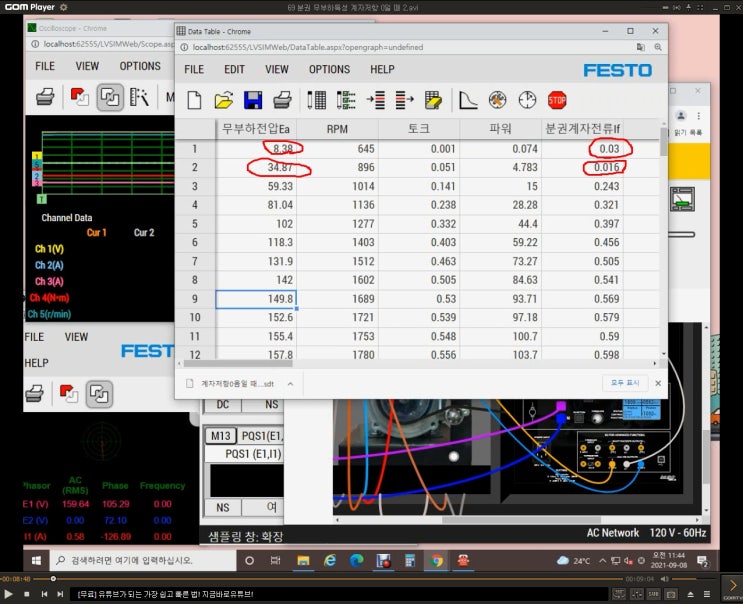Viewport: 743px width, 604px height.
Task: Click the insert row arrow icon
Action: coord(376,100)
